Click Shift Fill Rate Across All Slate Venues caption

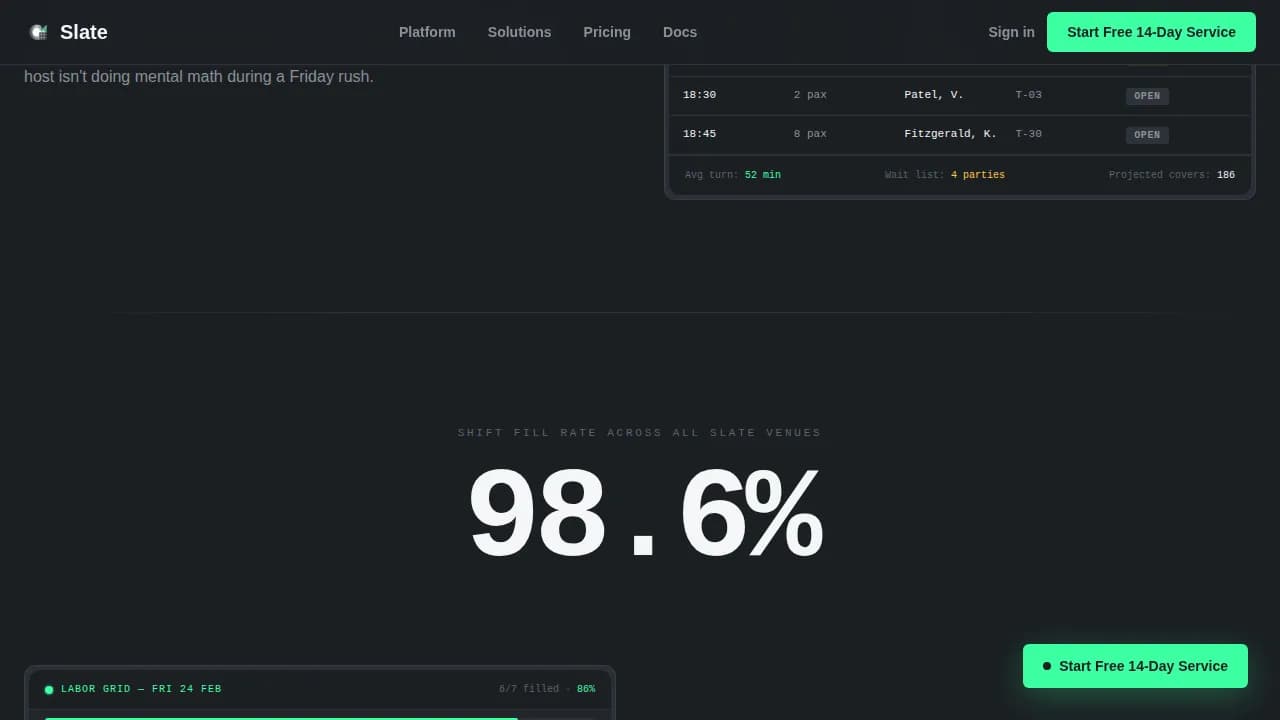pos(639,433)
